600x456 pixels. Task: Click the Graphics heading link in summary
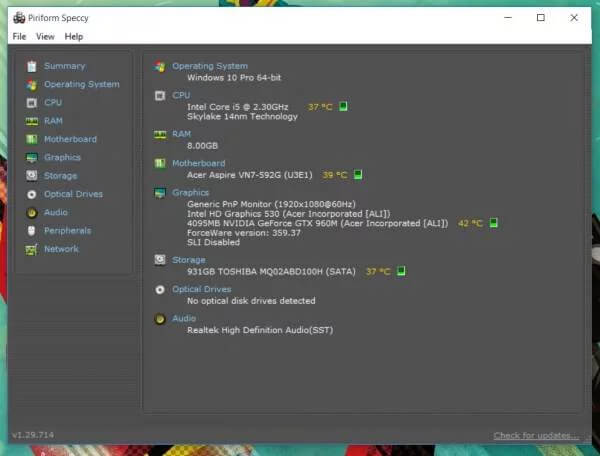pyautogui.click(x=191, y=192)
